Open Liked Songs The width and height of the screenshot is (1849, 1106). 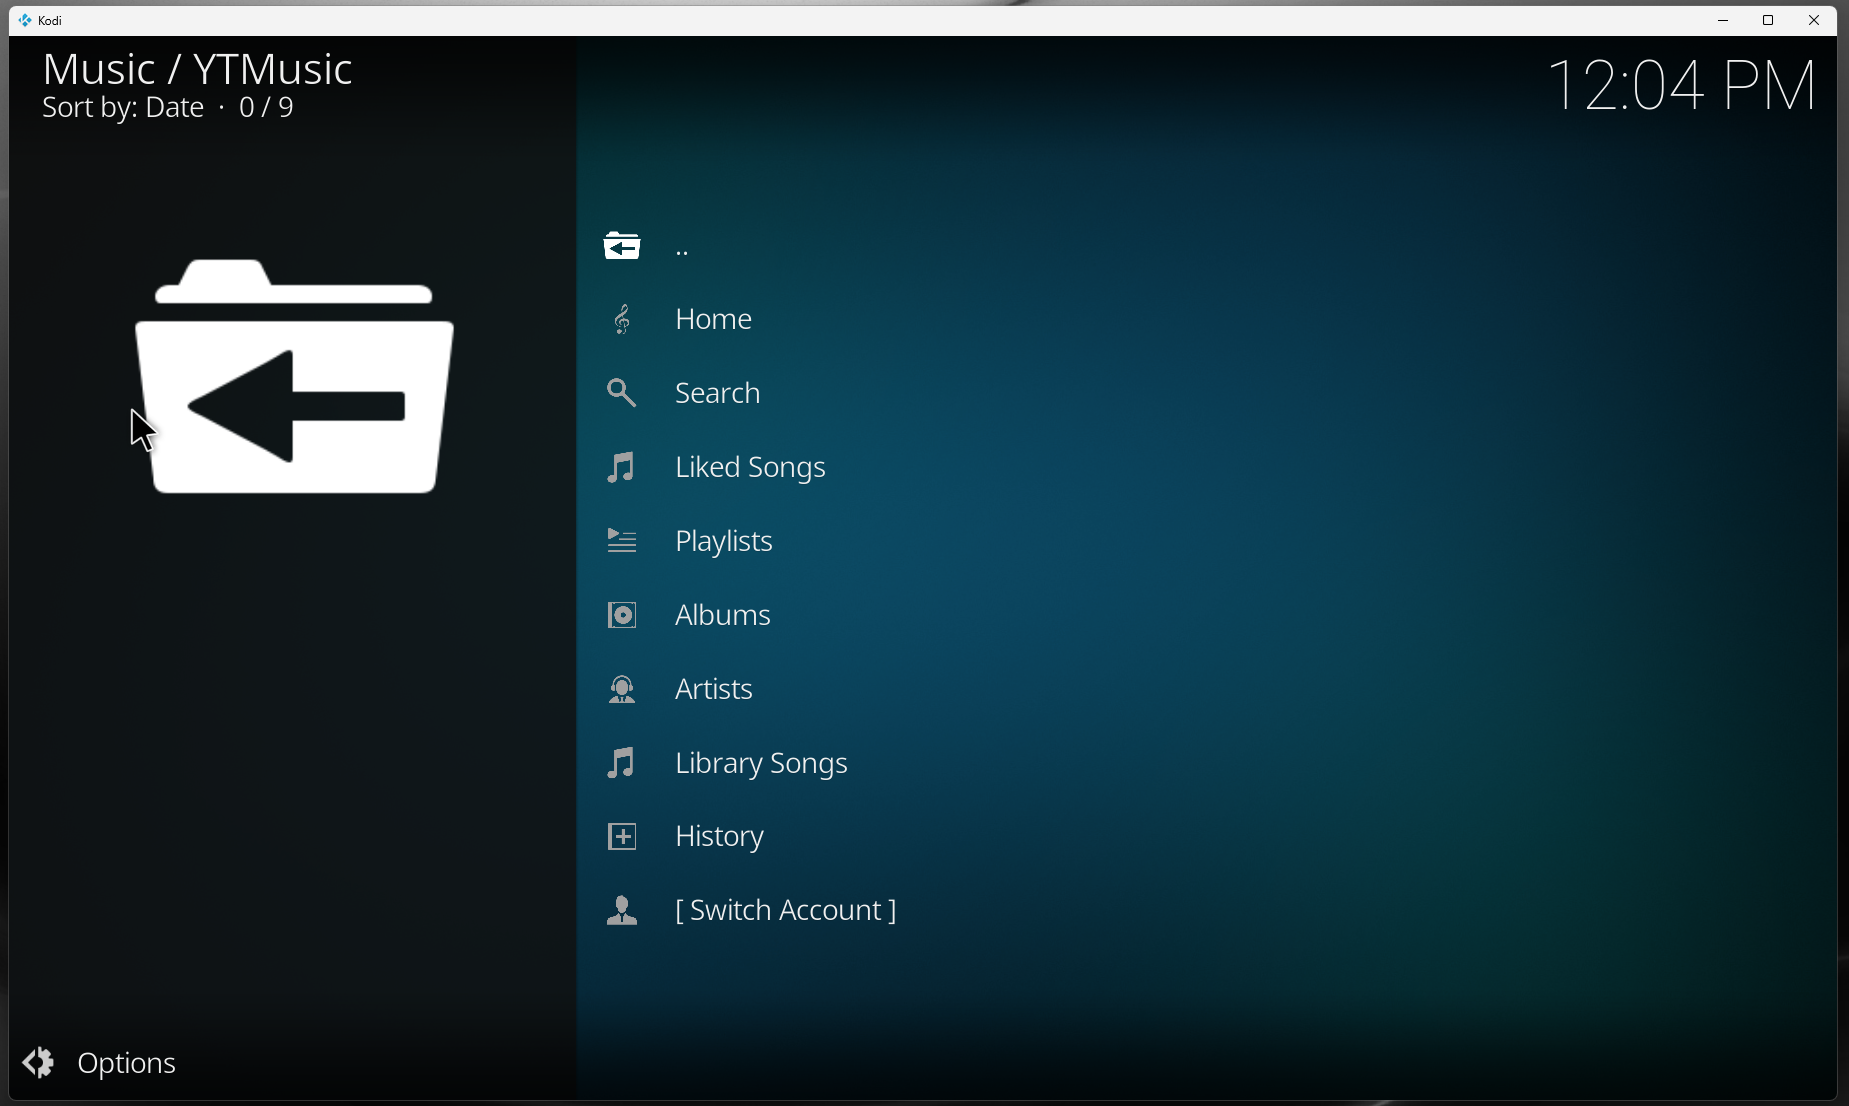751,467
